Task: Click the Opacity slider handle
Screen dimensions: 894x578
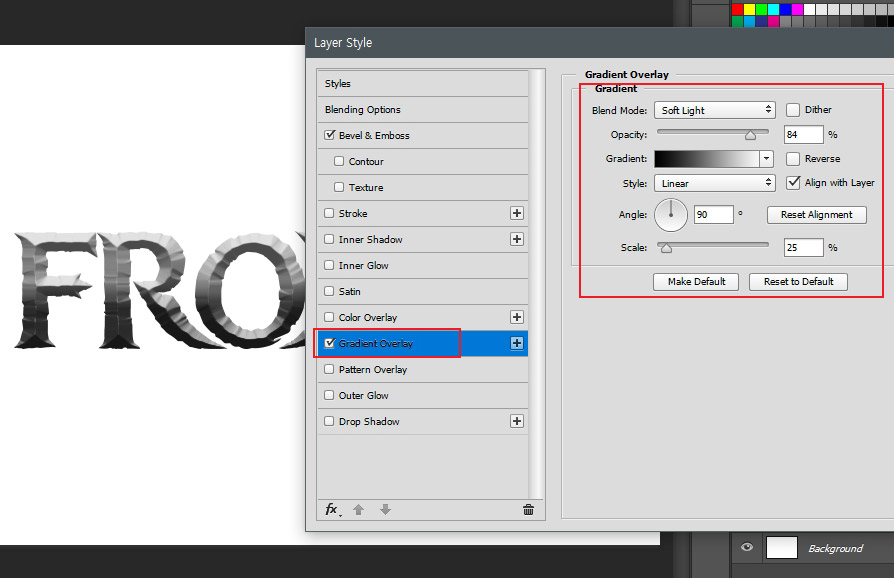Action: coord(750,135)
